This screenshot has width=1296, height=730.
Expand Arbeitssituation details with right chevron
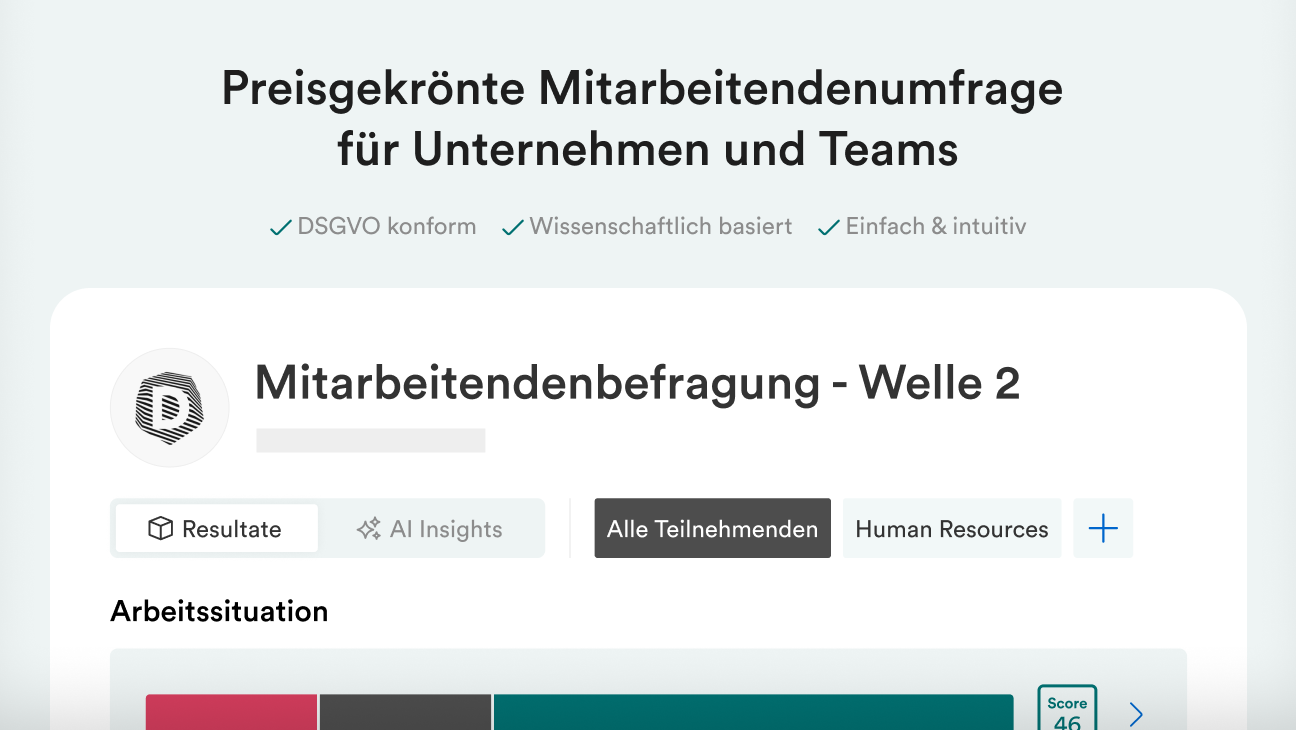[1136, 713]
